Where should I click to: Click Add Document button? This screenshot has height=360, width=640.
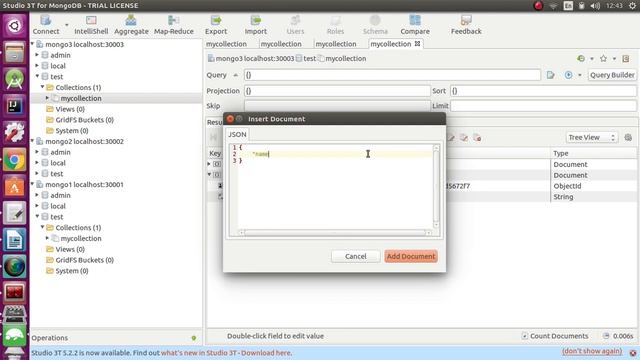coord(411,256)
